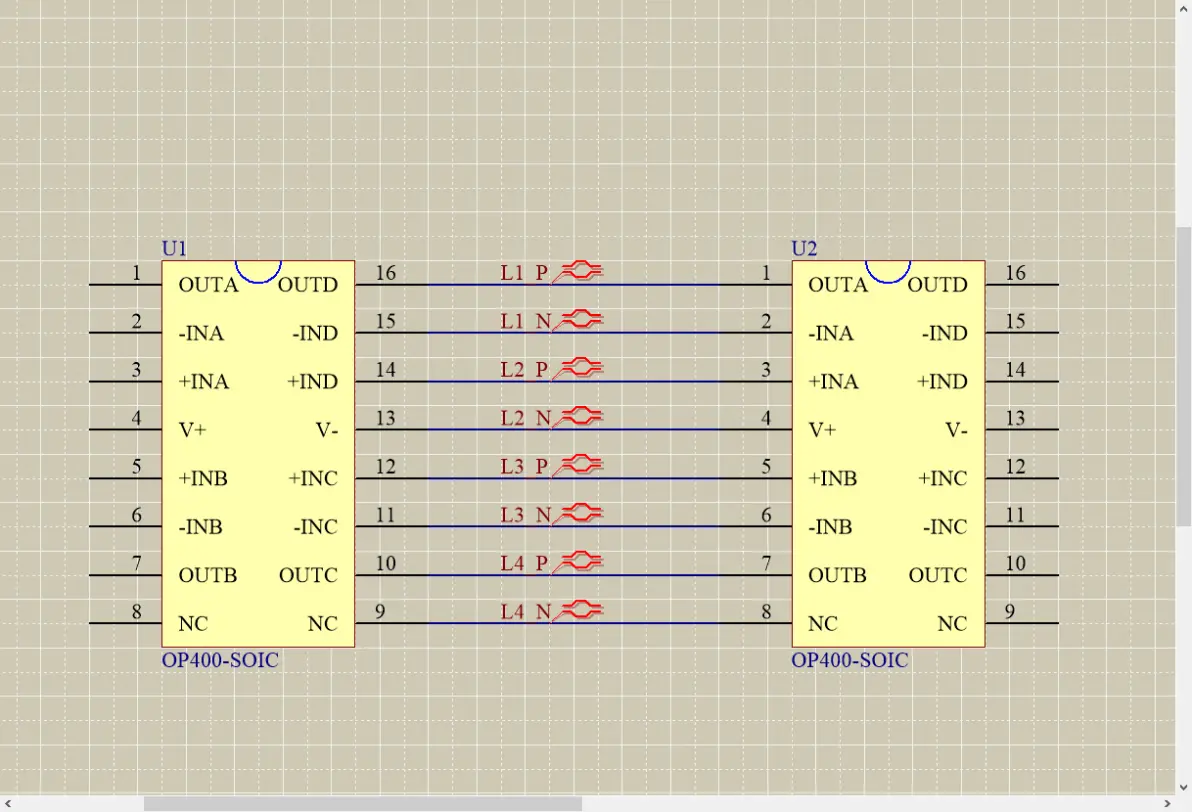Select the -INA pin name inside U2
Screen dimensions: 1192x812
831,334
